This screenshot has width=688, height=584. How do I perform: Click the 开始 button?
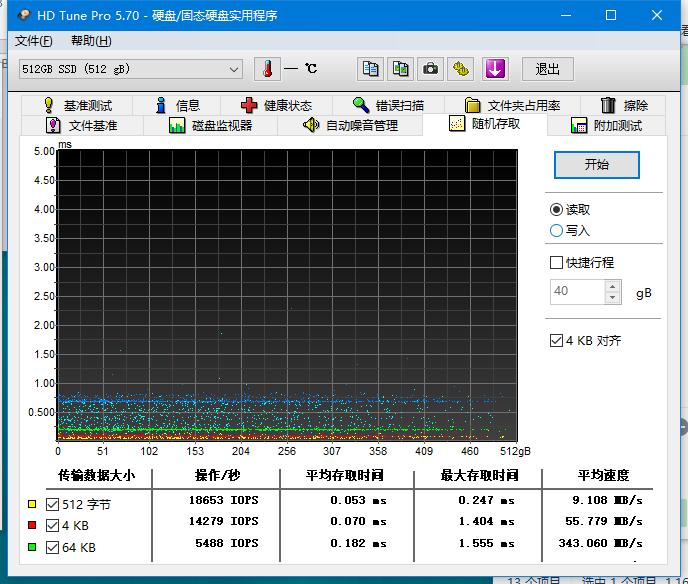pos(597,165)
